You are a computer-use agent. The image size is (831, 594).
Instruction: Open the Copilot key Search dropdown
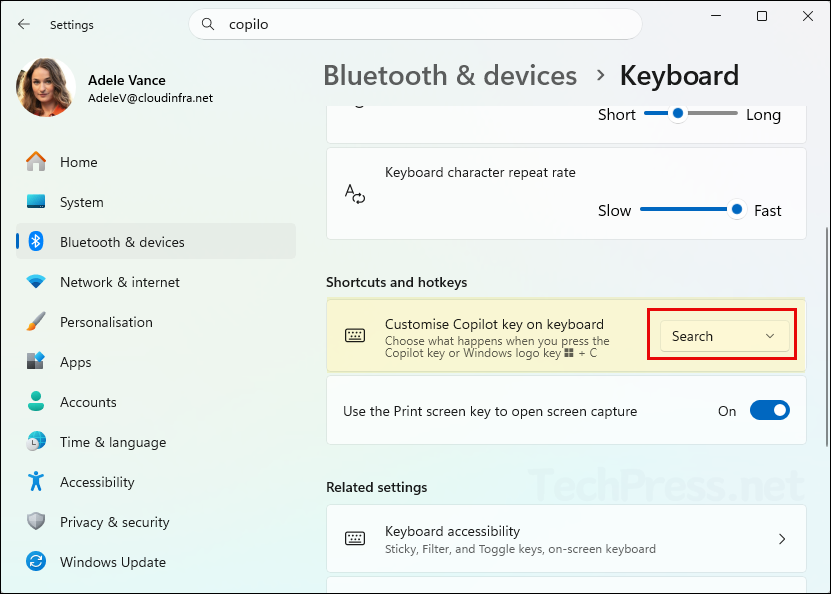pyautogui.click(x=721, y=336)
